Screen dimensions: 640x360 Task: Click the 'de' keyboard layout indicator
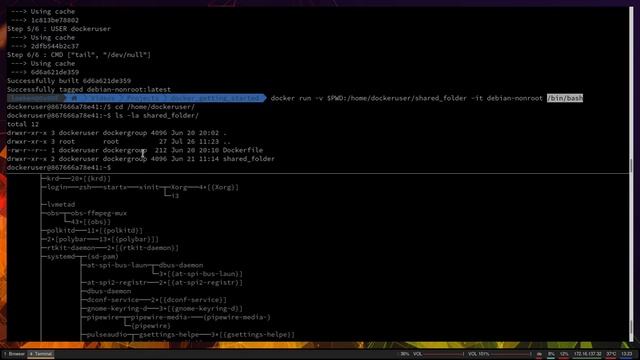pyautogui.click(x=539, y=354)
